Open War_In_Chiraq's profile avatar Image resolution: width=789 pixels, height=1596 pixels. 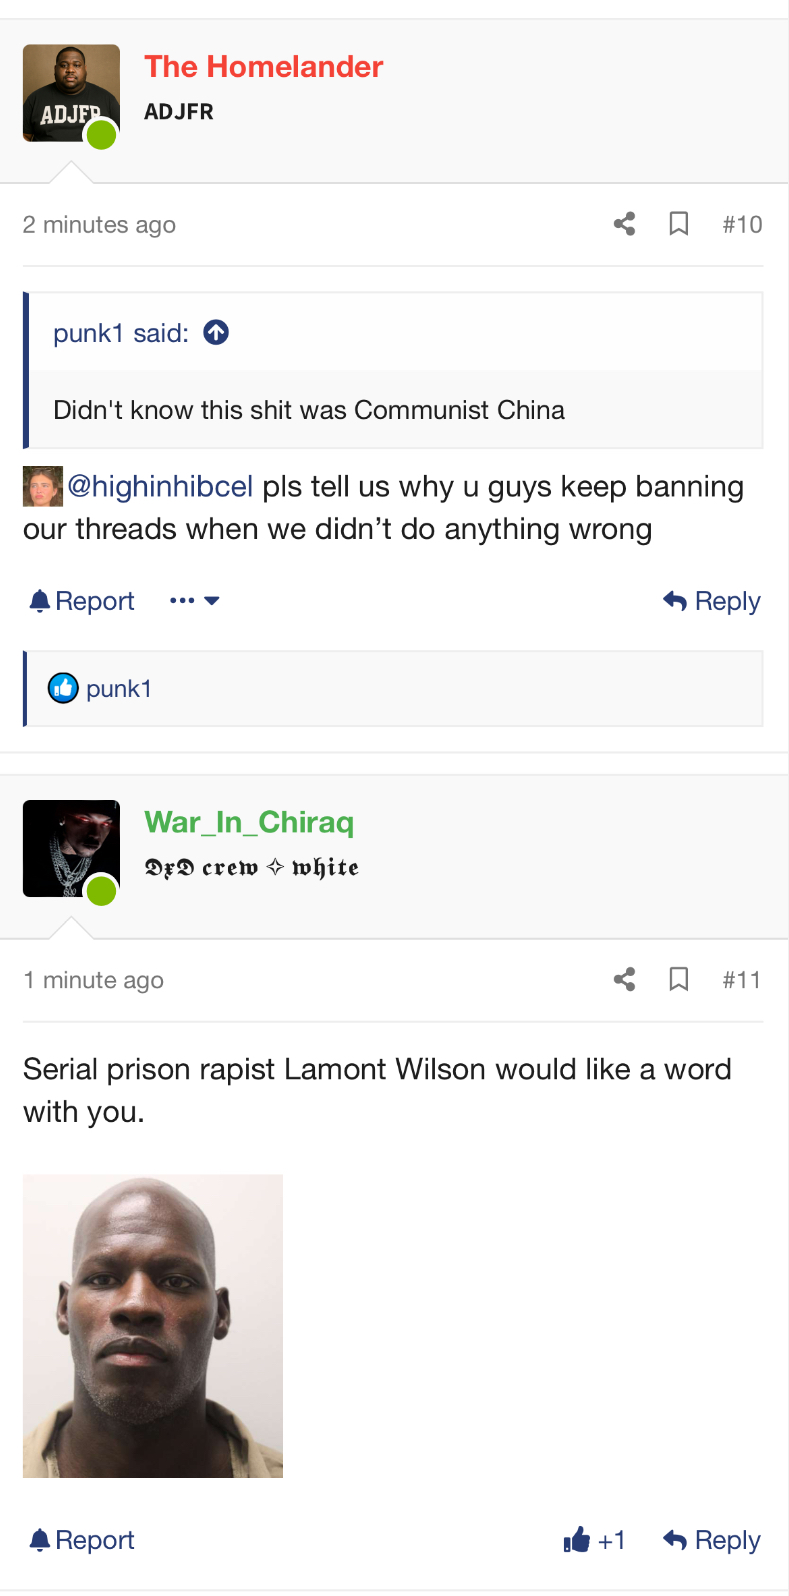tap(71, 848)
